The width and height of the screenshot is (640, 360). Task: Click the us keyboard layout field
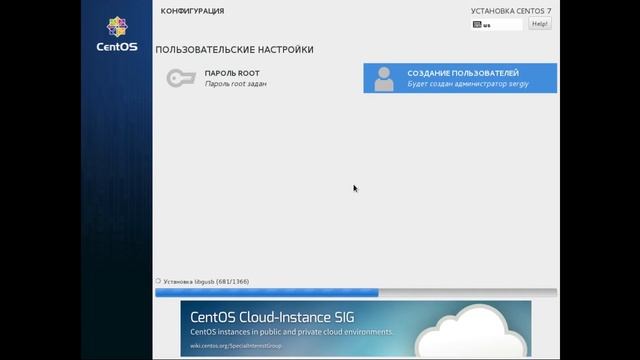tap(496, 24)
